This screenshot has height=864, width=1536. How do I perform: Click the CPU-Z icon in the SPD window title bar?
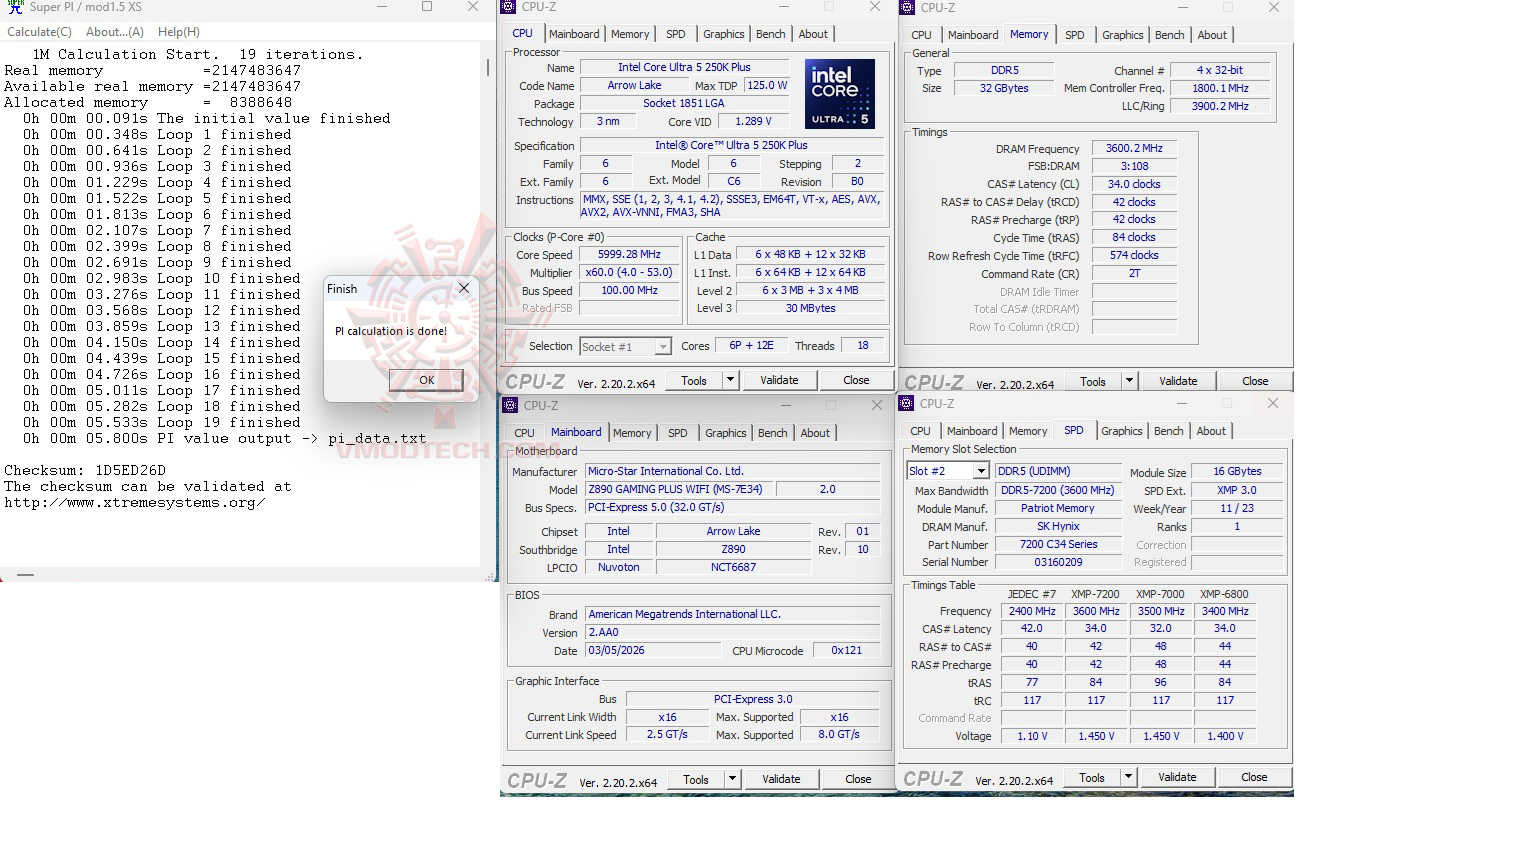907,403
